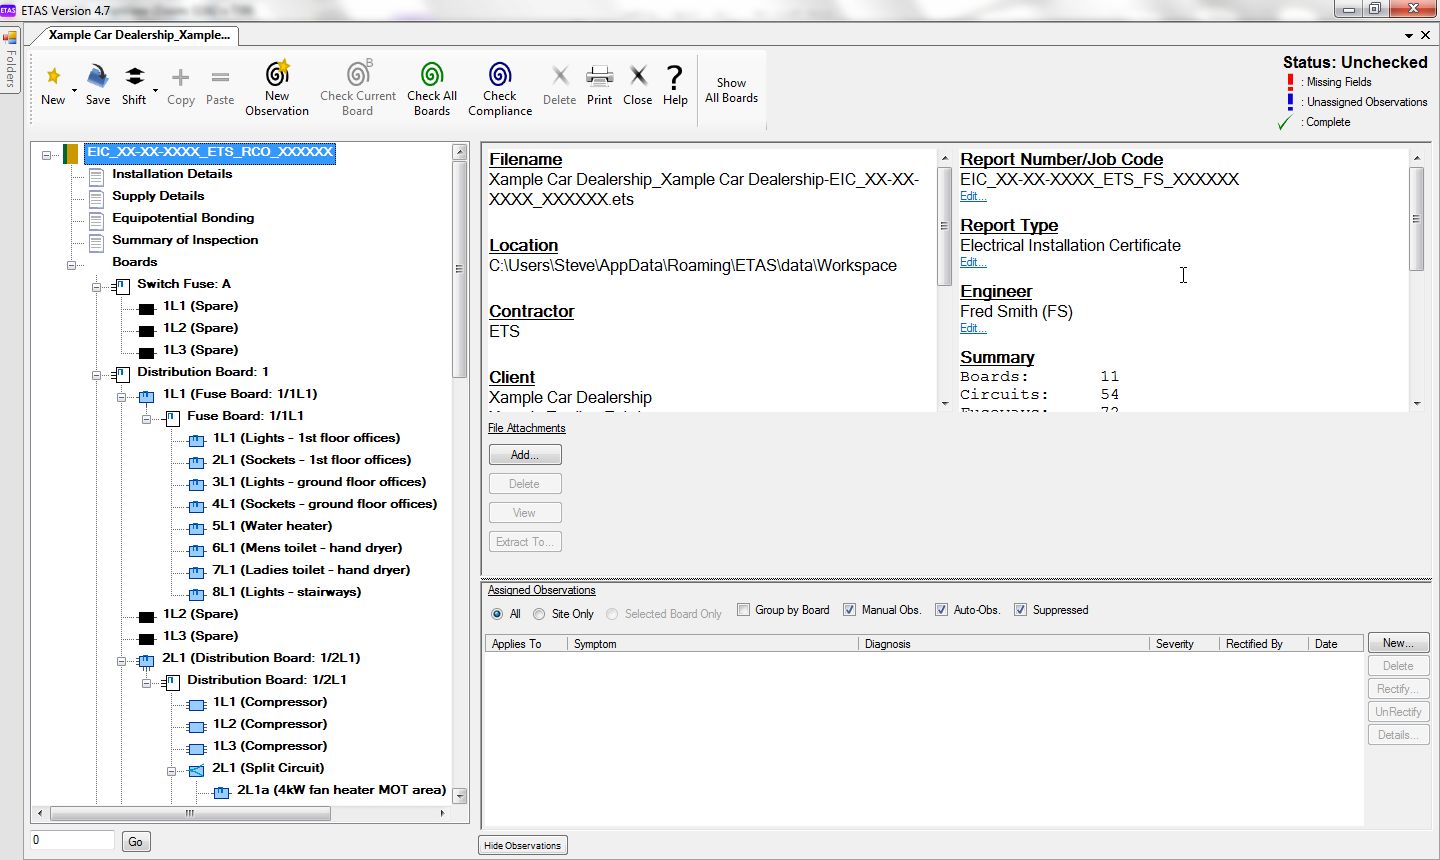Open Summary of Inspection page

tap(185, 240)
